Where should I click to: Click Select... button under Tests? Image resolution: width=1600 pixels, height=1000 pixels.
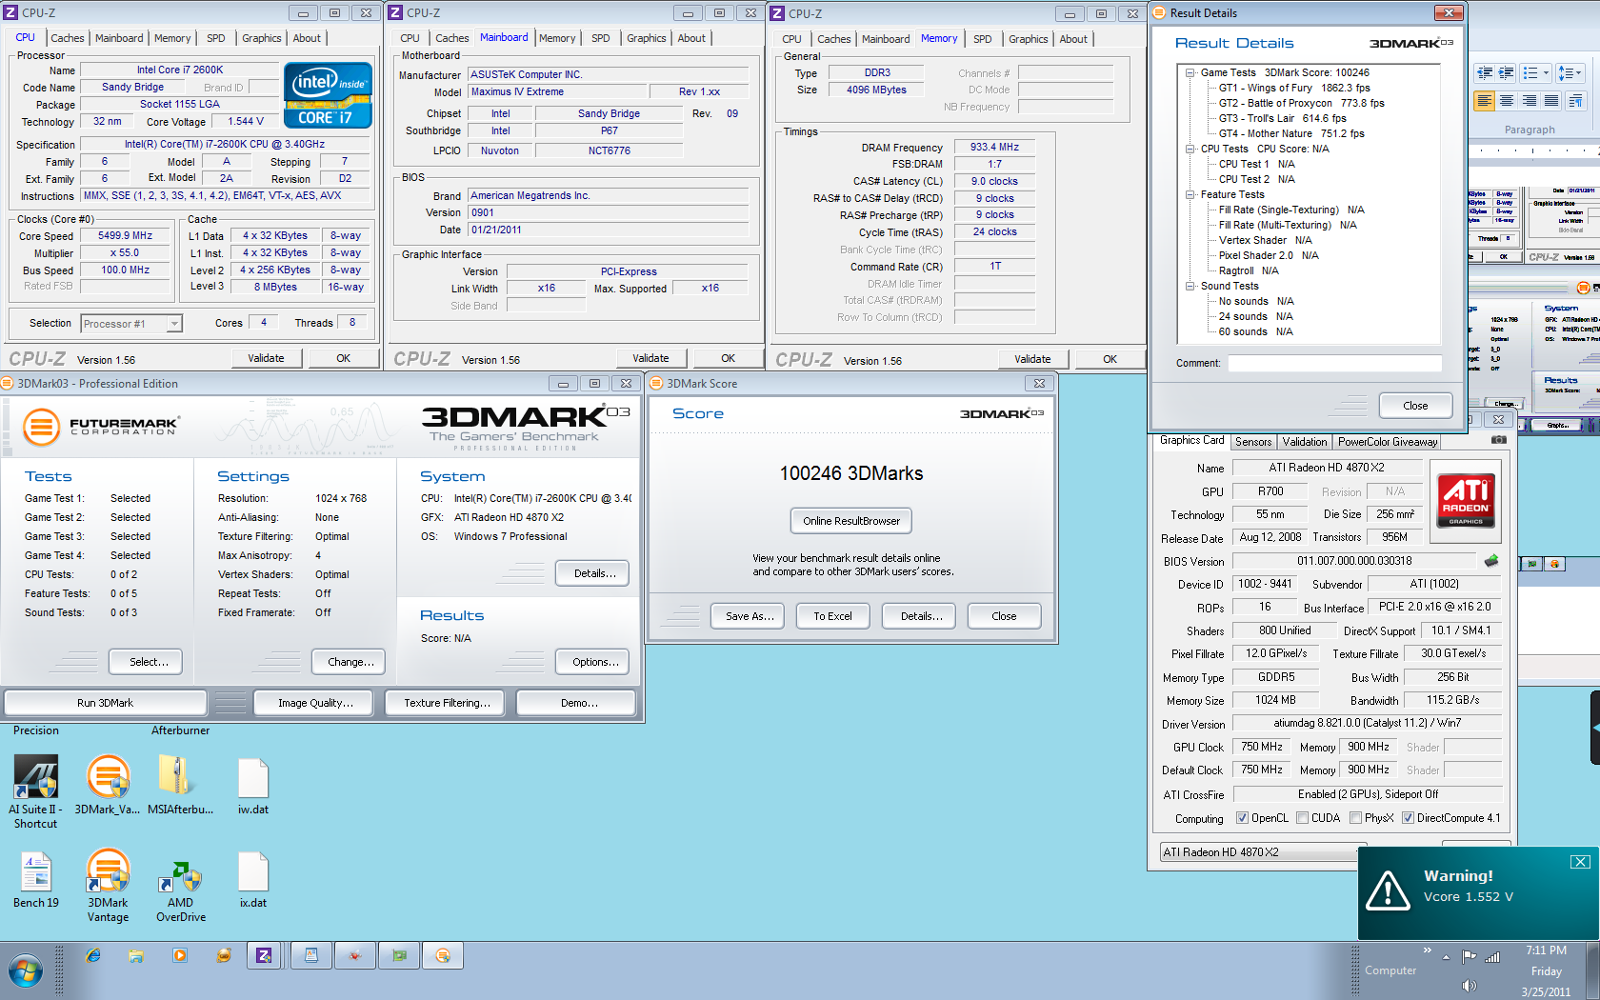click(145, 662)
